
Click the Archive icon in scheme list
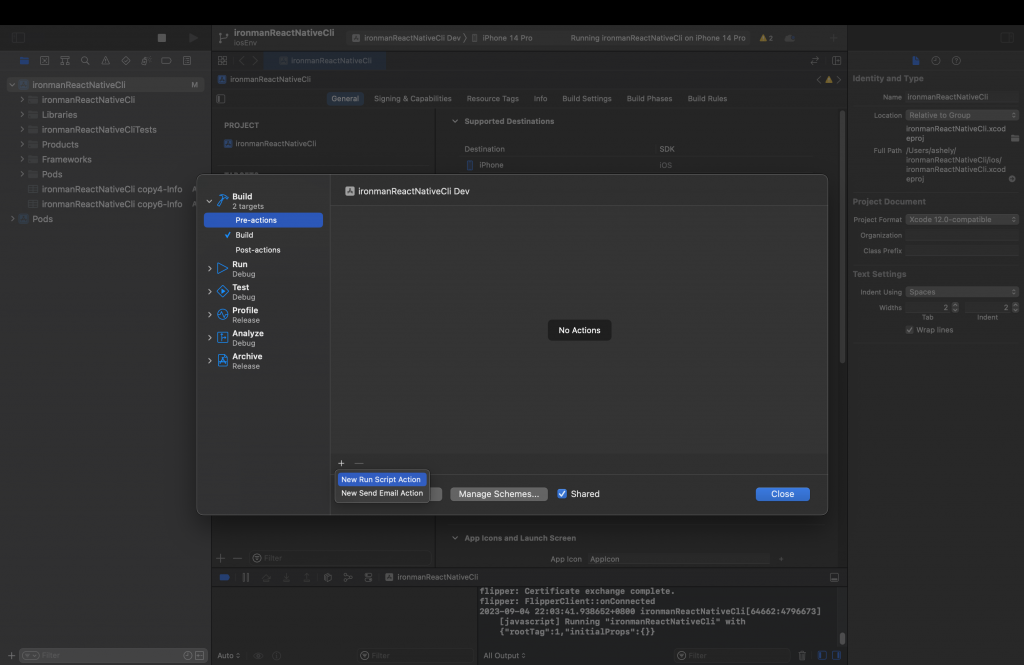[223, 361]
